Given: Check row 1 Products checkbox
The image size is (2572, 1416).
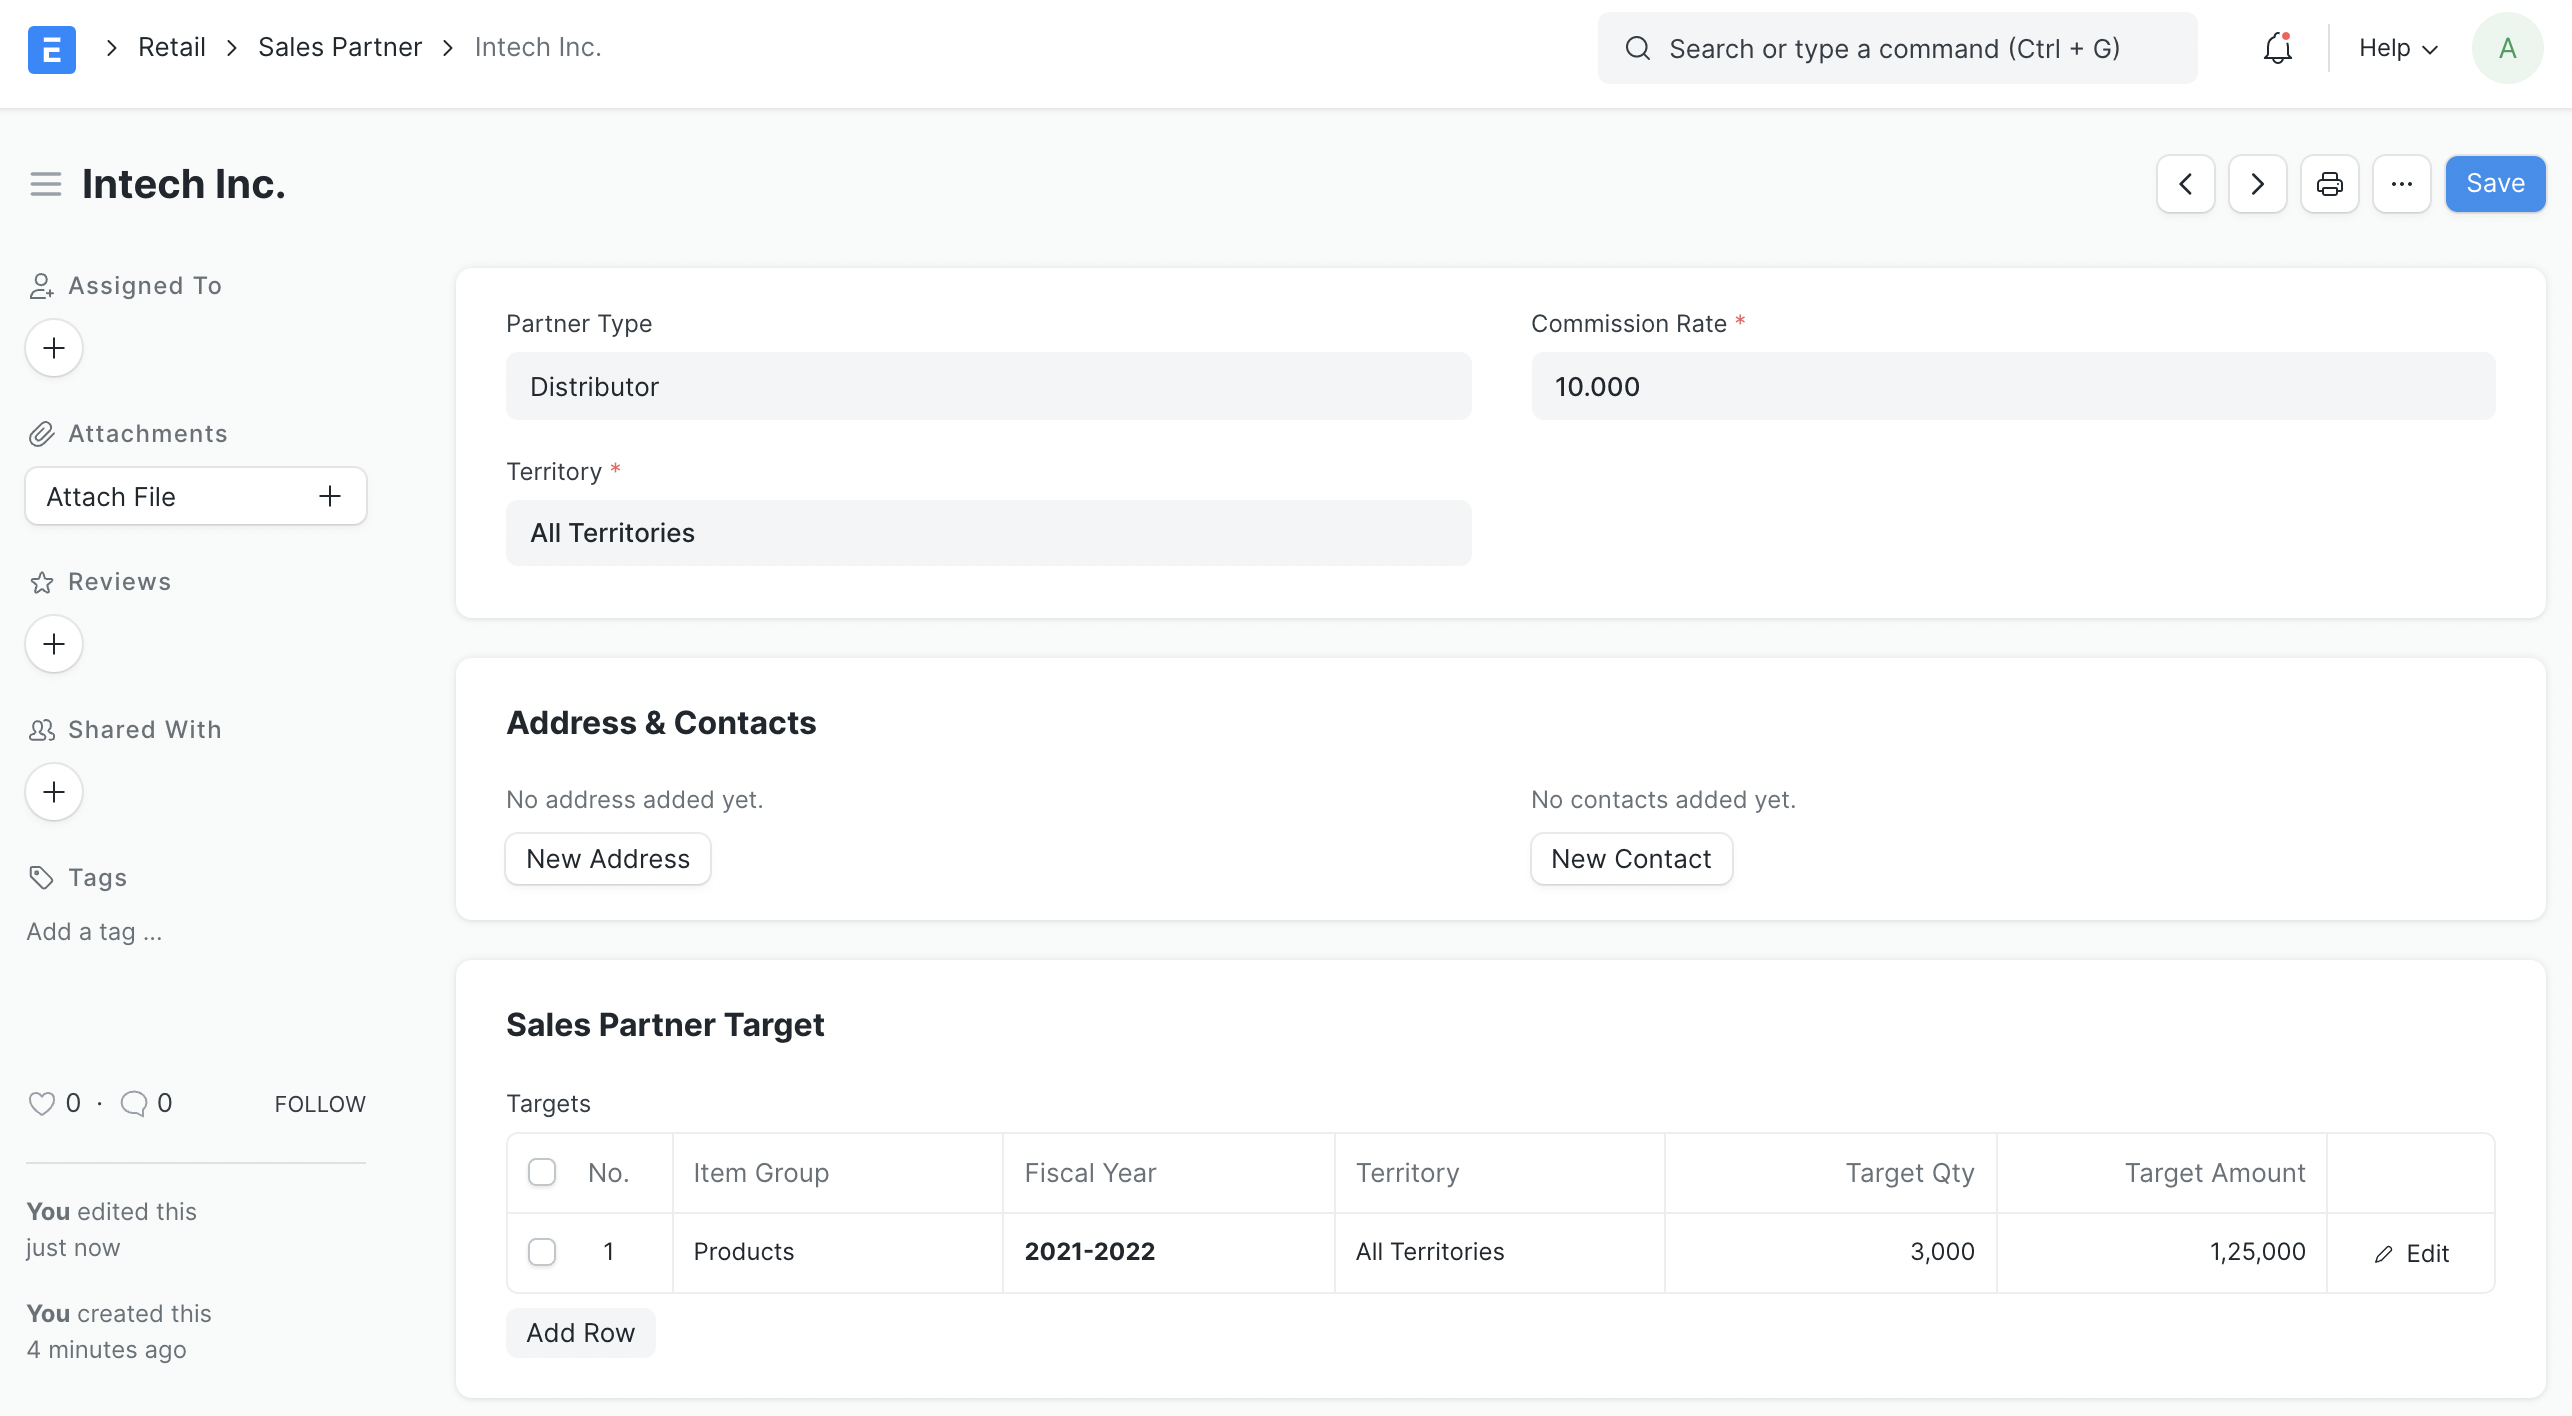Looking at the screenshot, I should point(542,1251).
